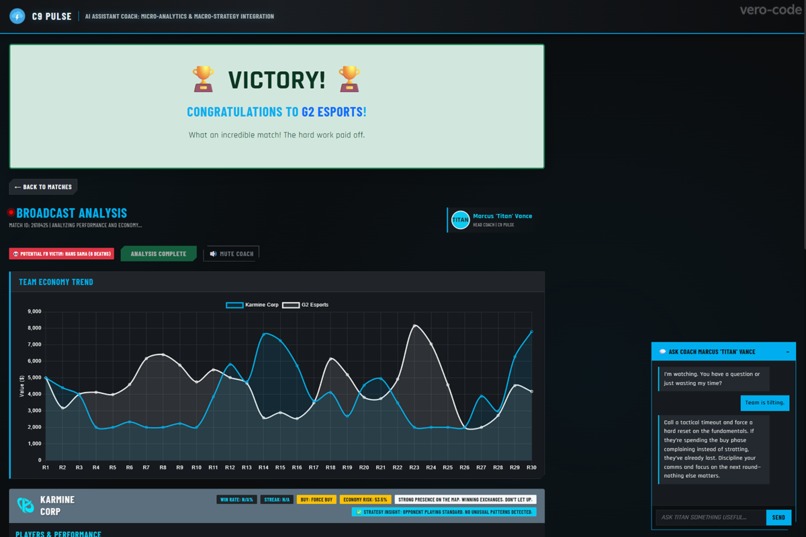Screen dimensions: 806x537
Task: Click the Marcus 'Titan' Vance coach name
Action: 502,216
